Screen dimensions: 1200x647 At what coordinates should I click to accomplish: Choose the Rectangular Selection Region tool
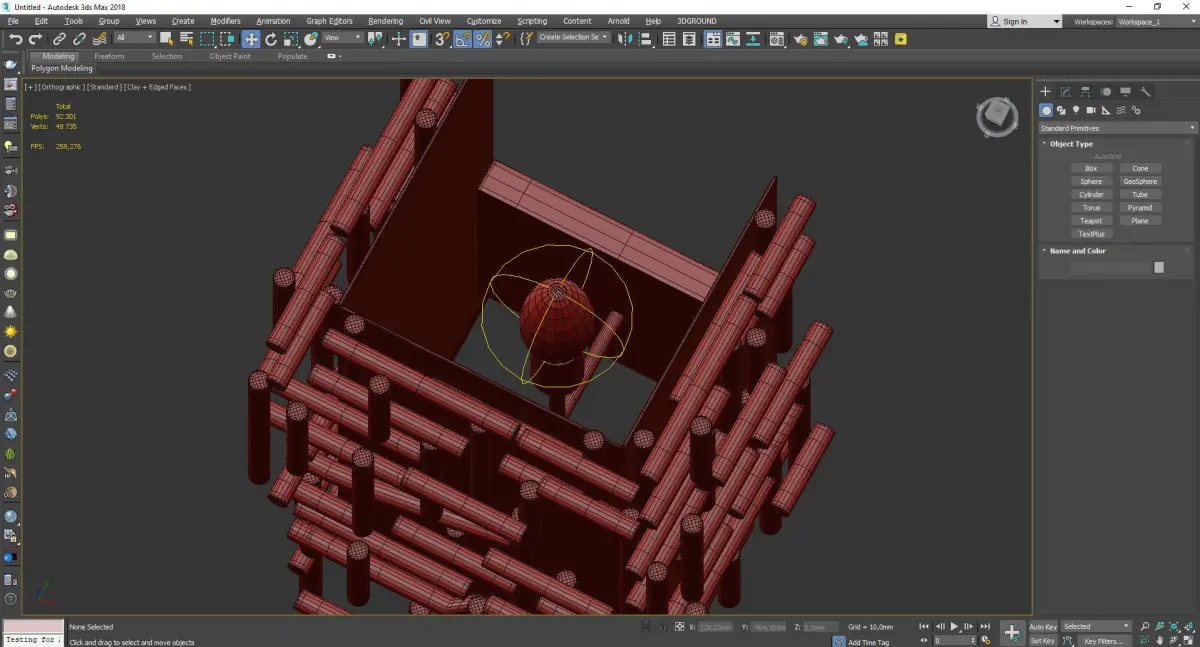pyautogui.click(x=207, y=39)
